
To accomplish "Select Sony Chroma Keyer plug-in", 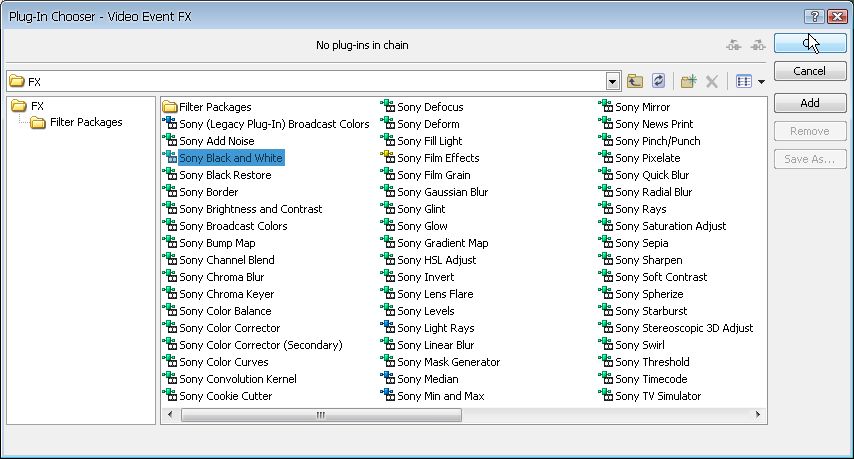I will (226, 294).
